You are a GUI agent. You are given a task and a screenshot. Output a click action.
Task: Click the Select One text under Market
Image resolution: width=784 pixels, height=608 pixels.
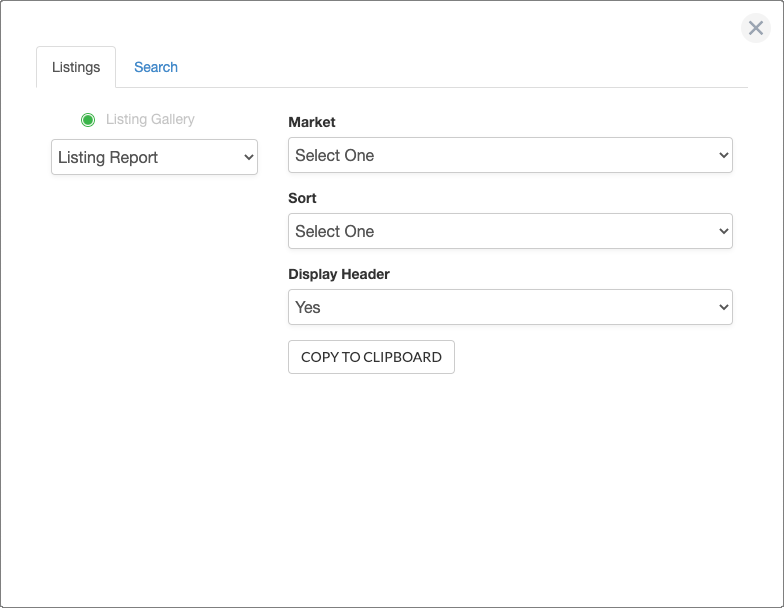334,156
